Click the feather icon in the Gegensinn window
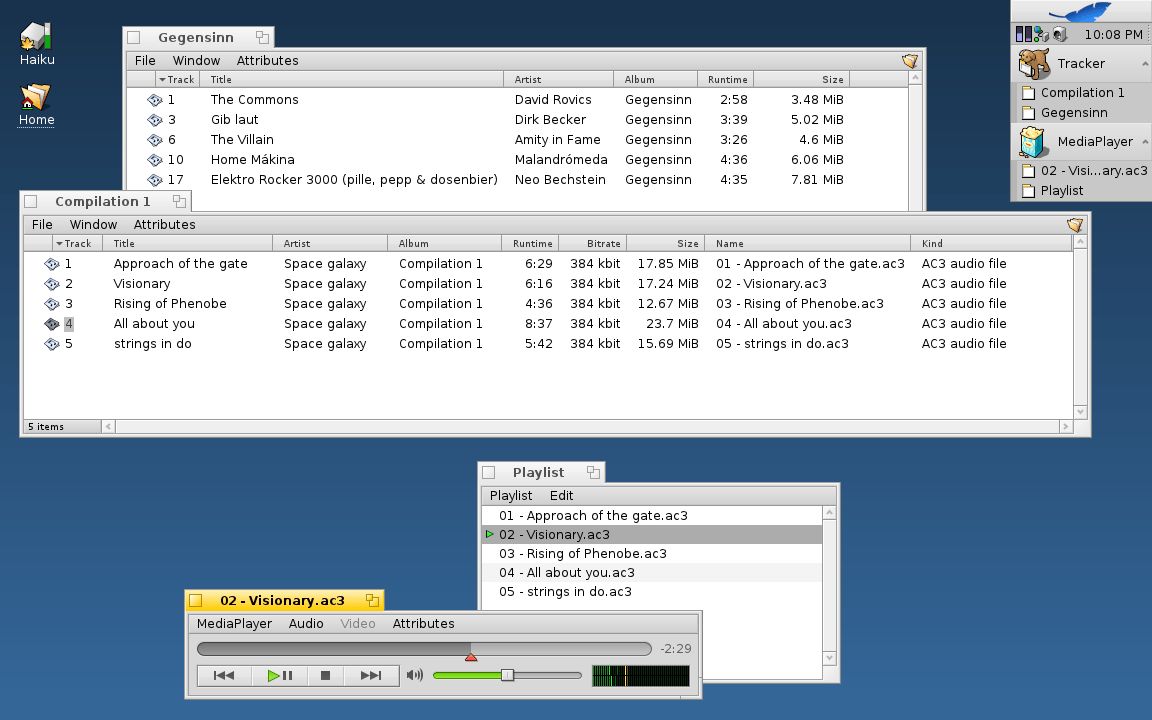Image resolution: width=1152 pixels, height=720 pixels. 909,60
